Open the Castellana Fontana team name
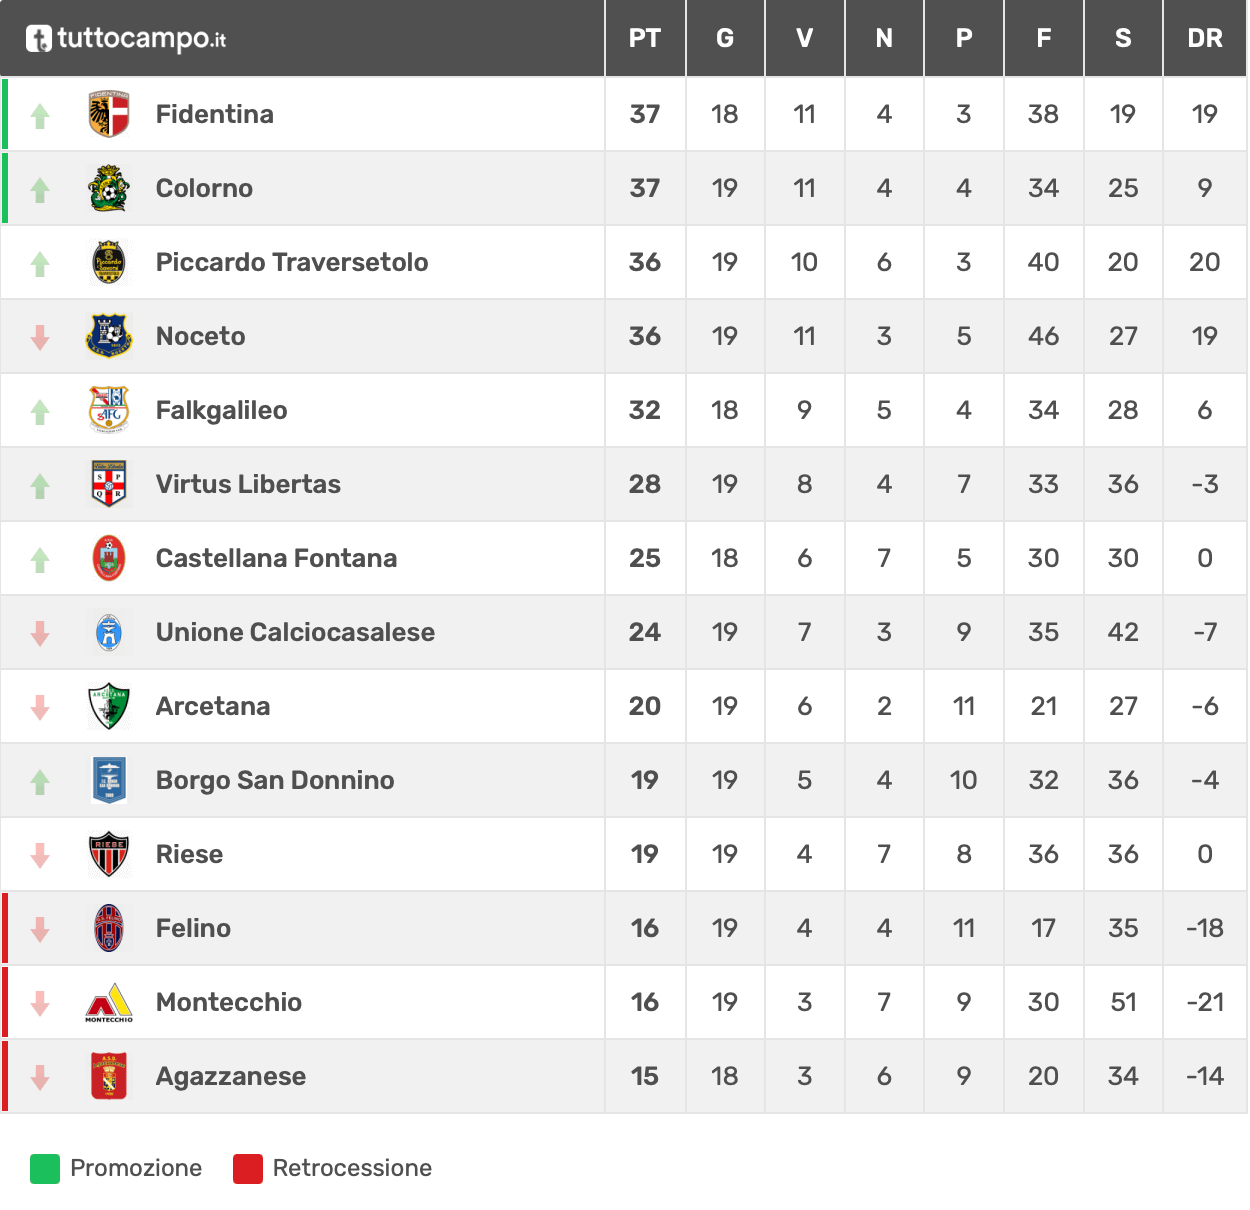Viewport: 1250px width, 1210px height. (276, 558)
